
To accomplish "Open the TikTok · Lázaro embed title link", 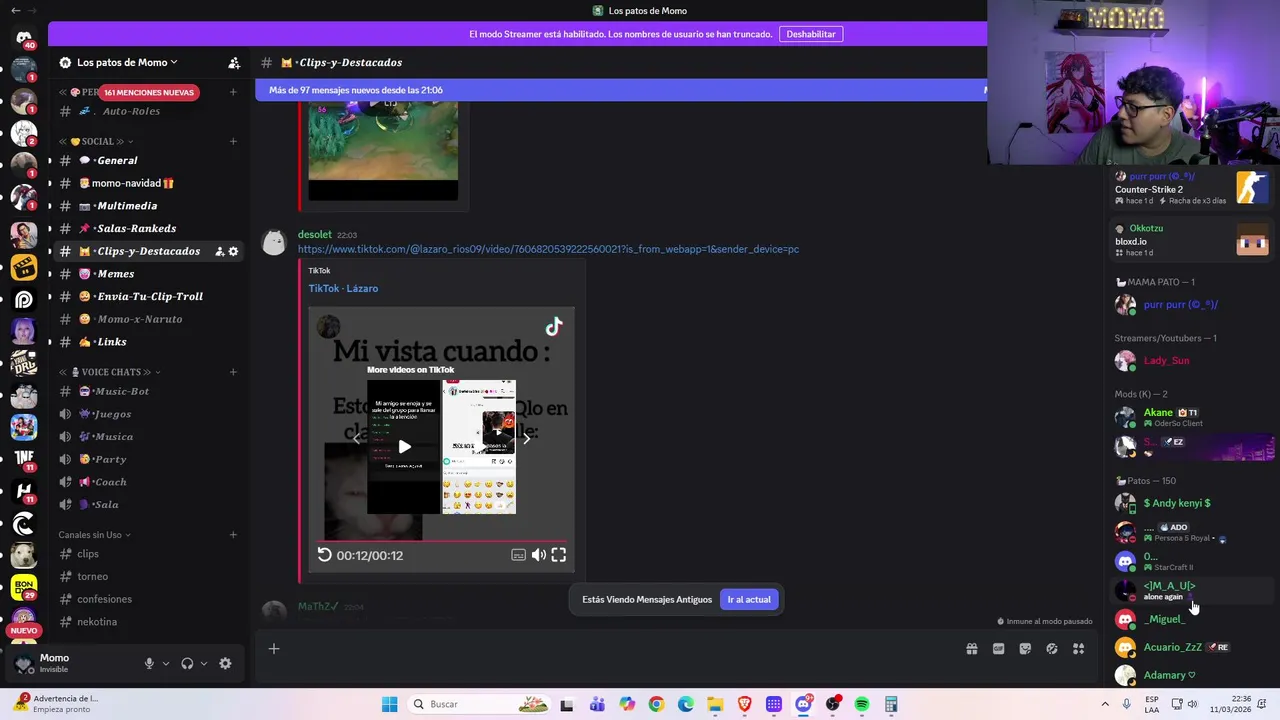I will (x=343, y=288).
